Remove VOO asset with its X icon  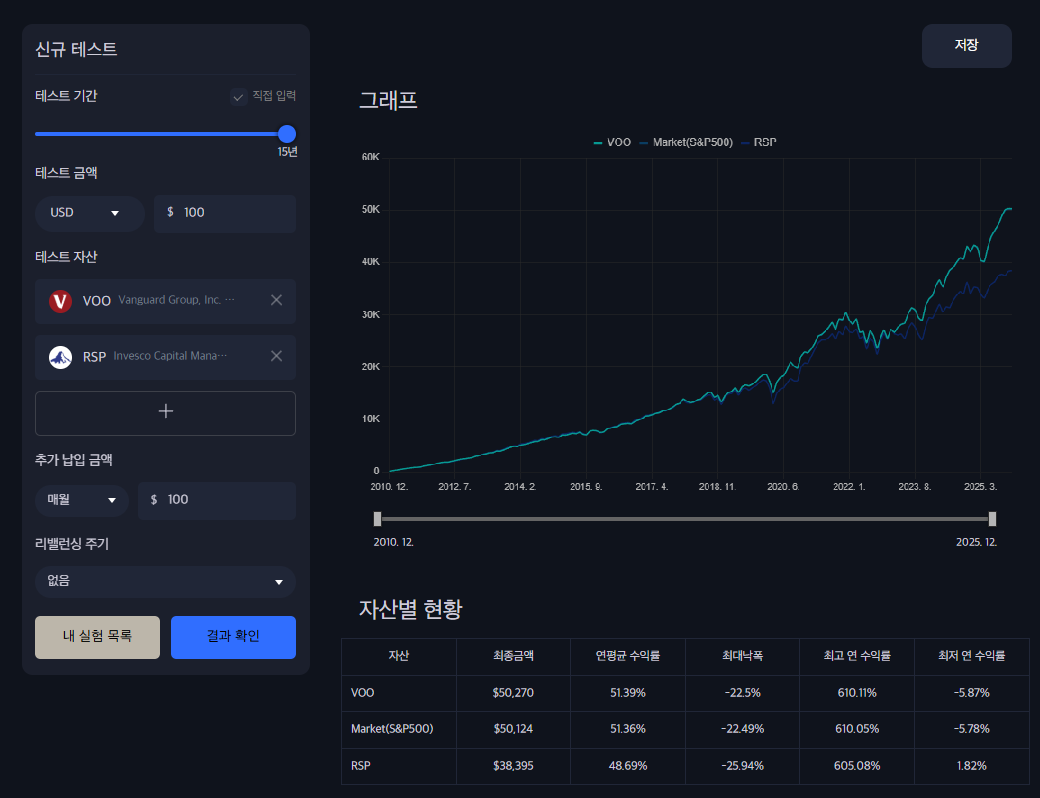coord(277,300)
